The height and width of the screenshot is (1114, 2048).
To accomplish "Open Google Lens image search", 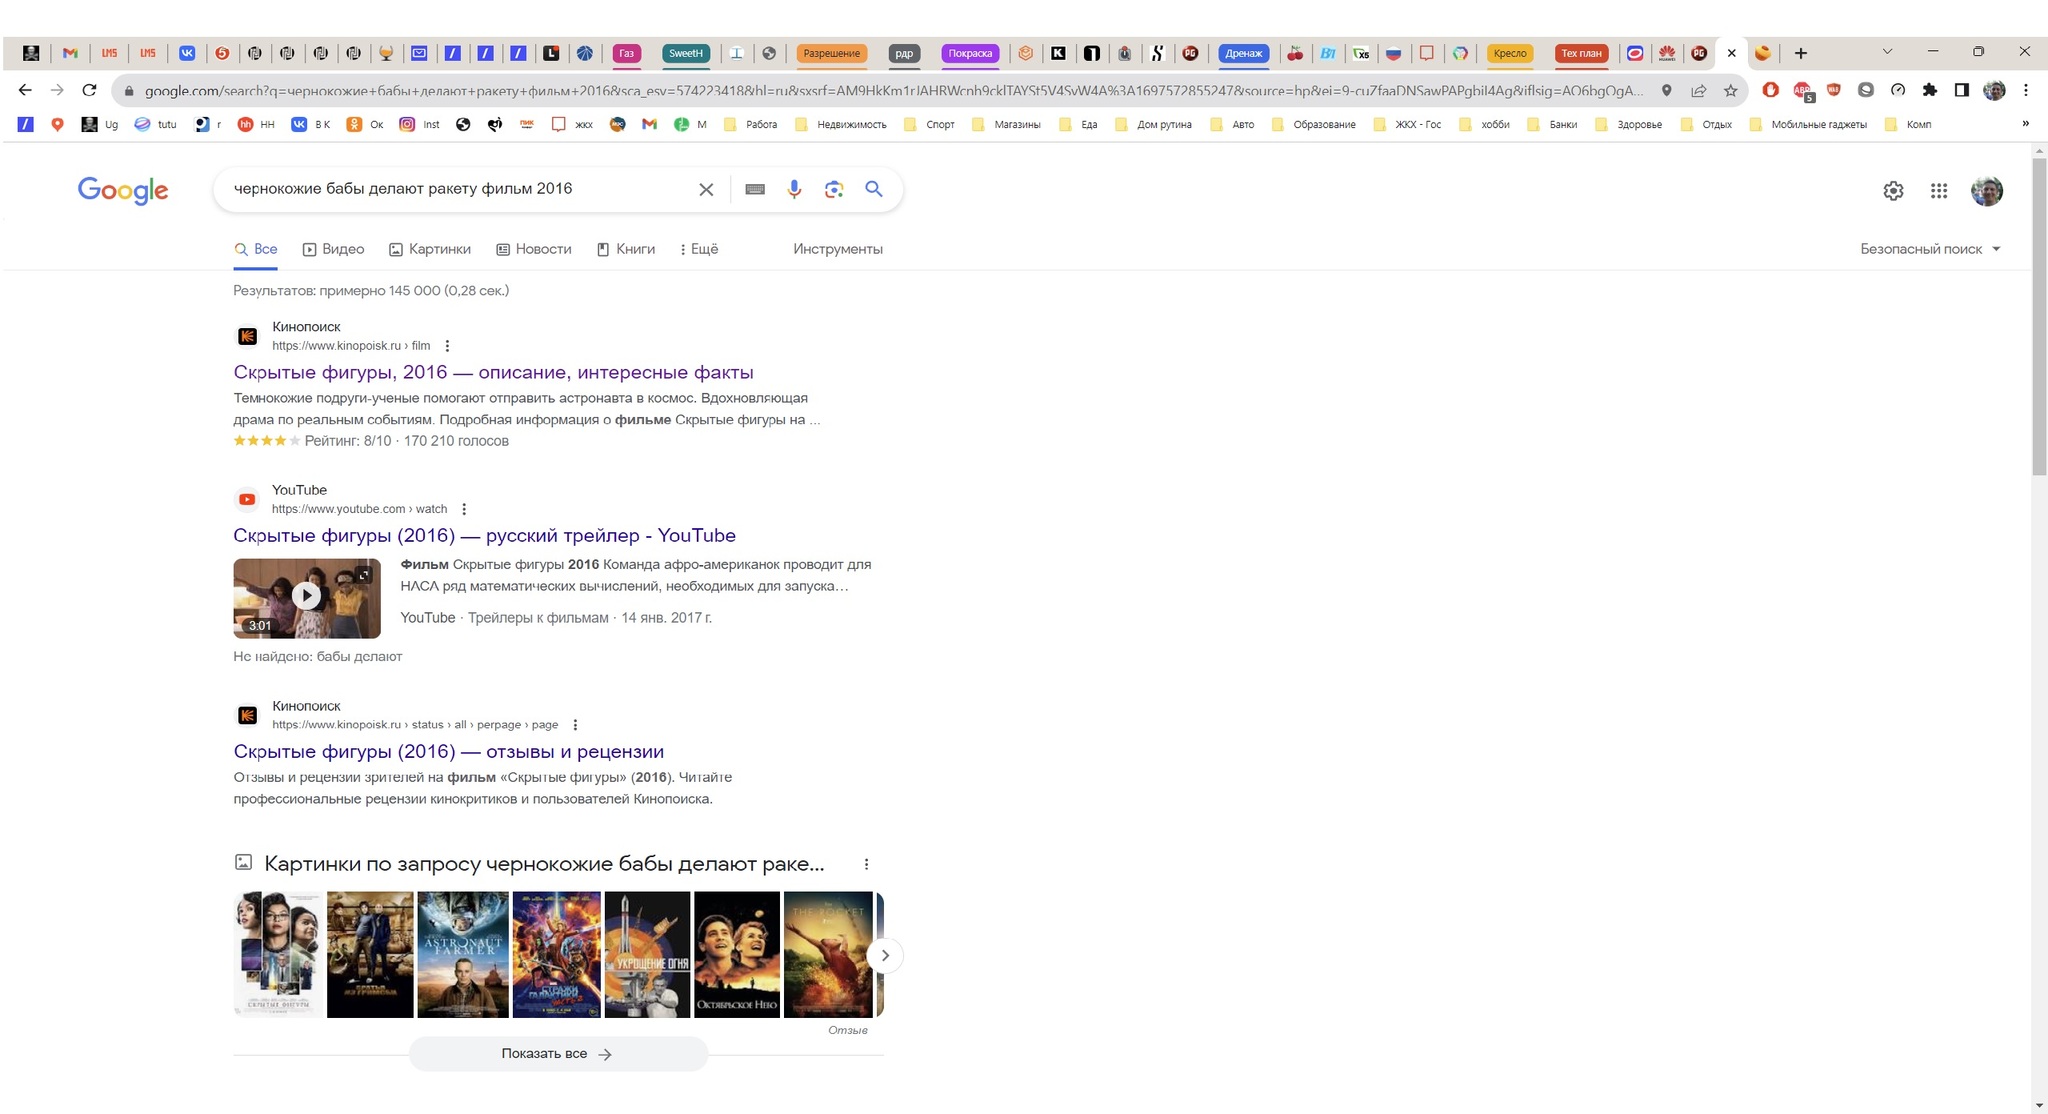I will [834, 189].
